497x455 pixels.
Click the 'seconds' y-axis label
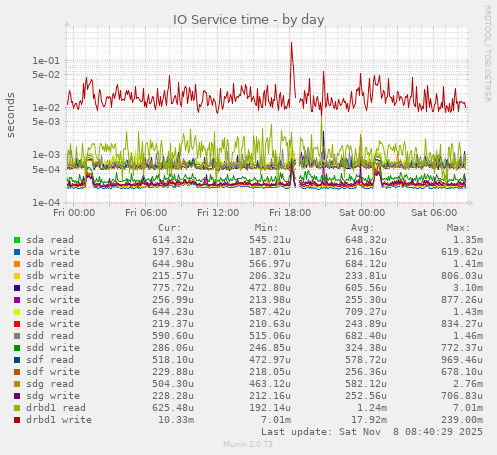(10, 115)
